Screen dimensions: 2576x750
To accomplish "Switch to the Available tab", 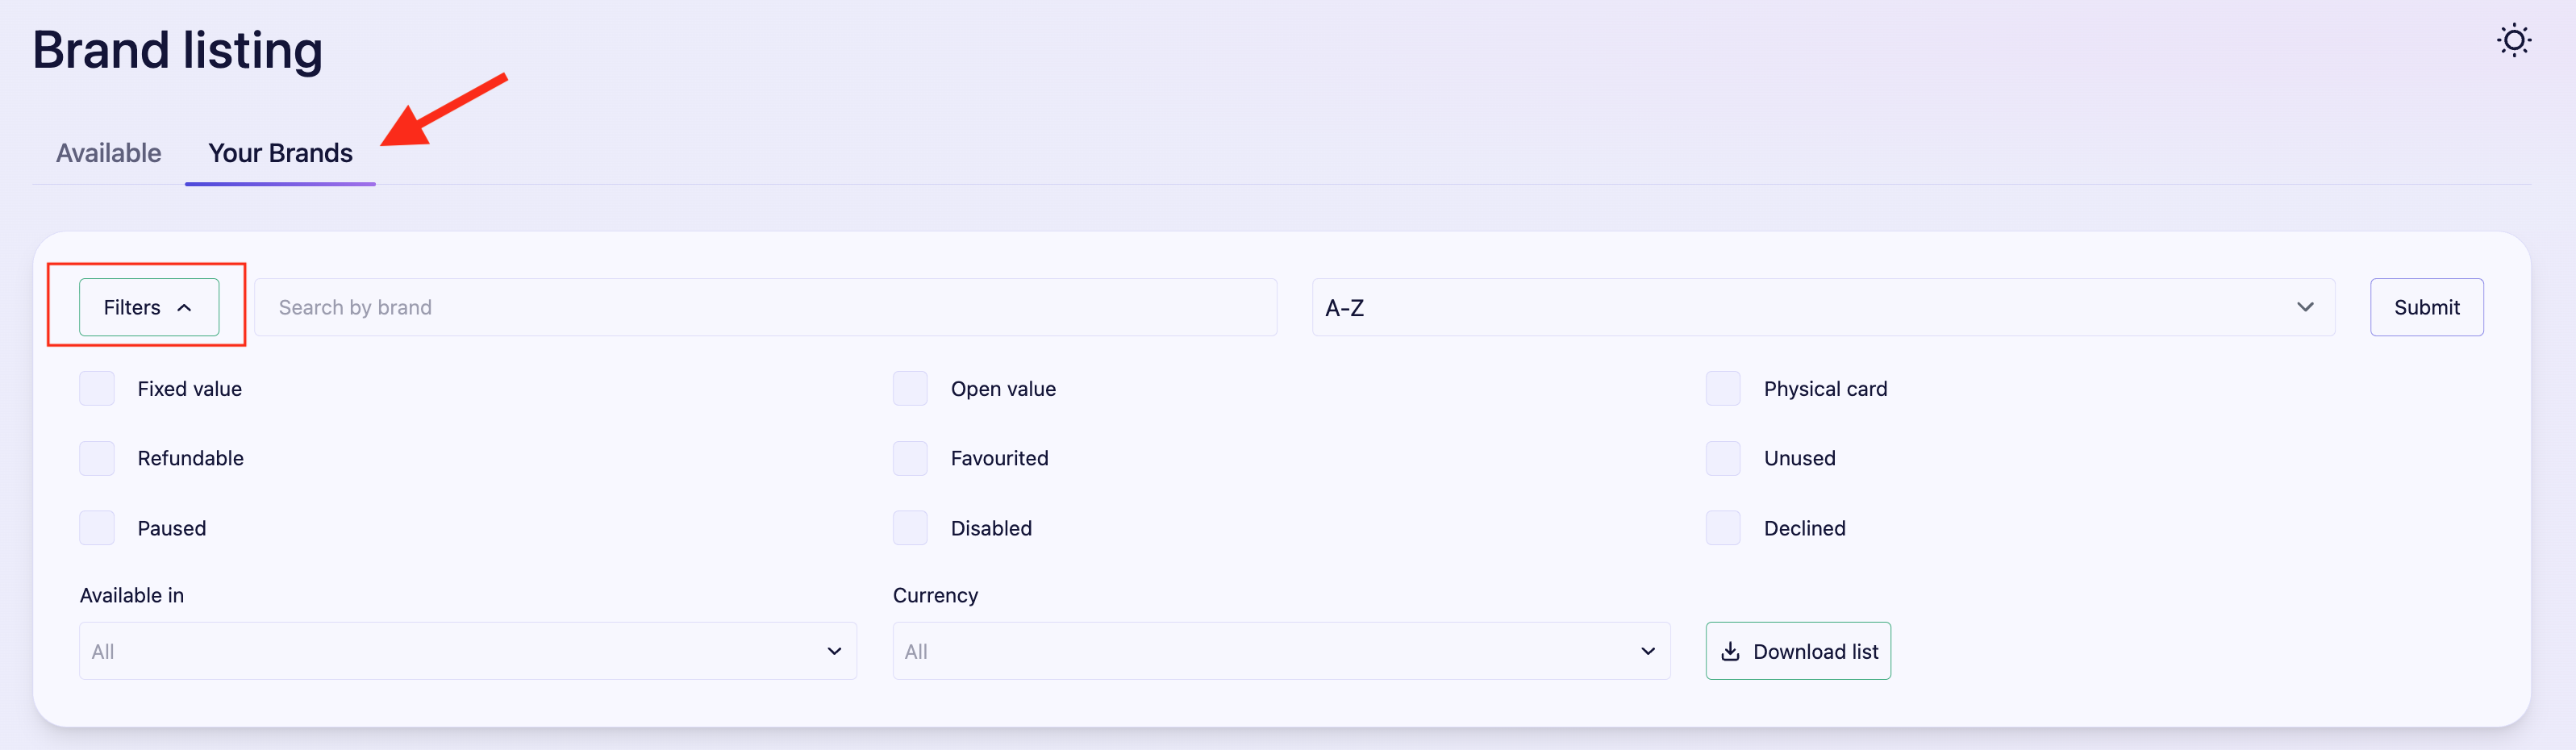I will tap(108, 153).
